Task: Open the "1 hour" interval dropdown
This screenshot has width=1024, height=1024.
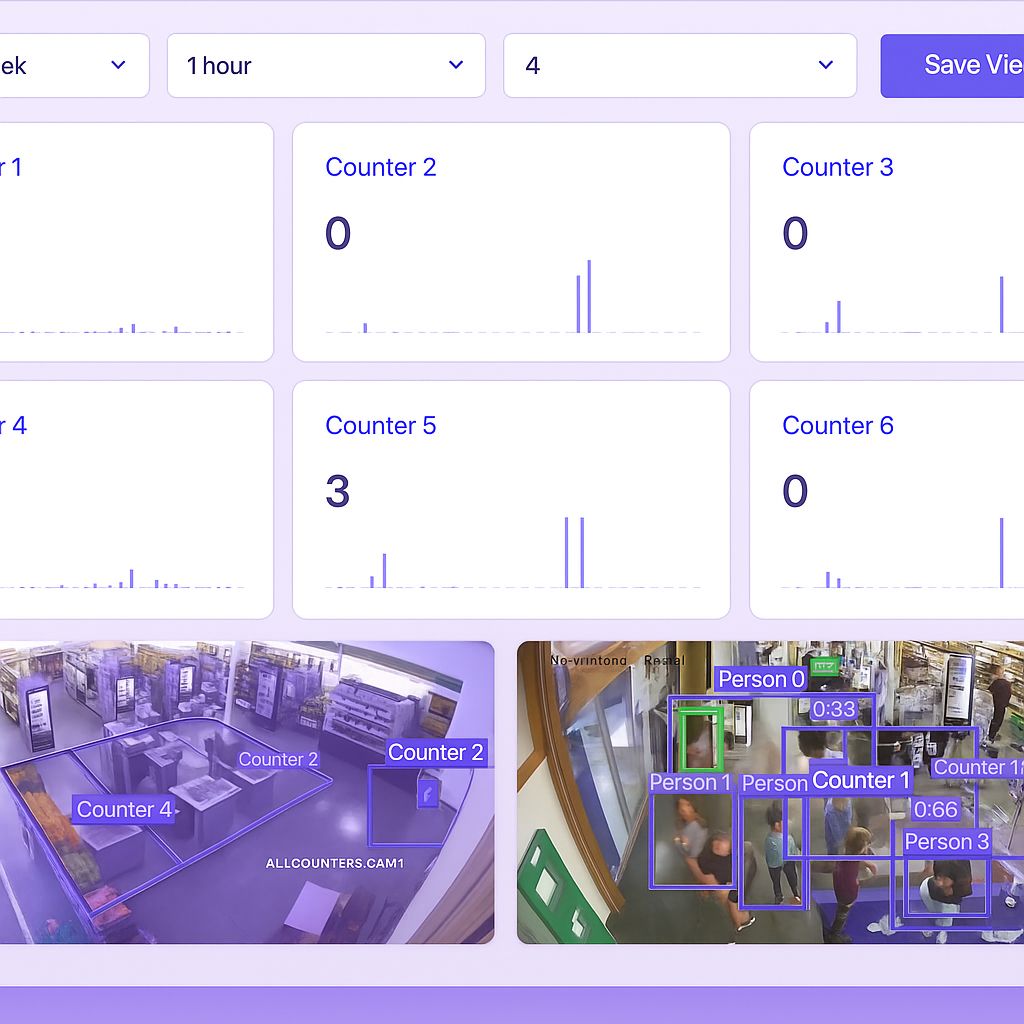Action: pyautogui.click(x=326, y=65)
